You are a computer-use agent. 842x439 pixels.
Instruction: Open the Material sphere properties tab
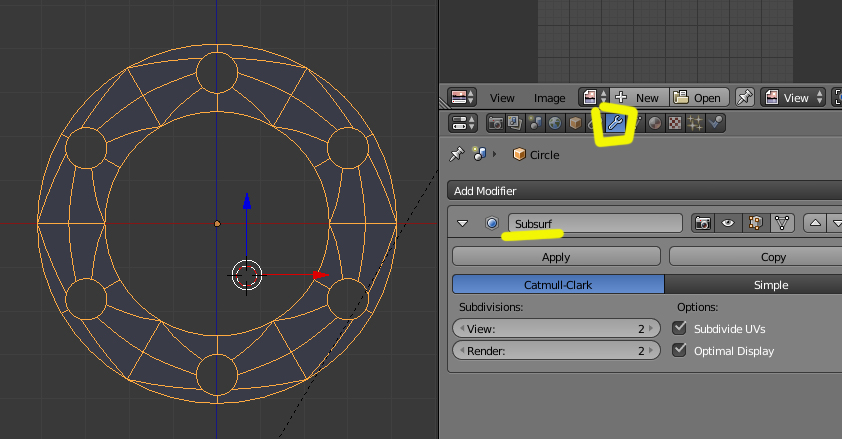pos(655,124)
